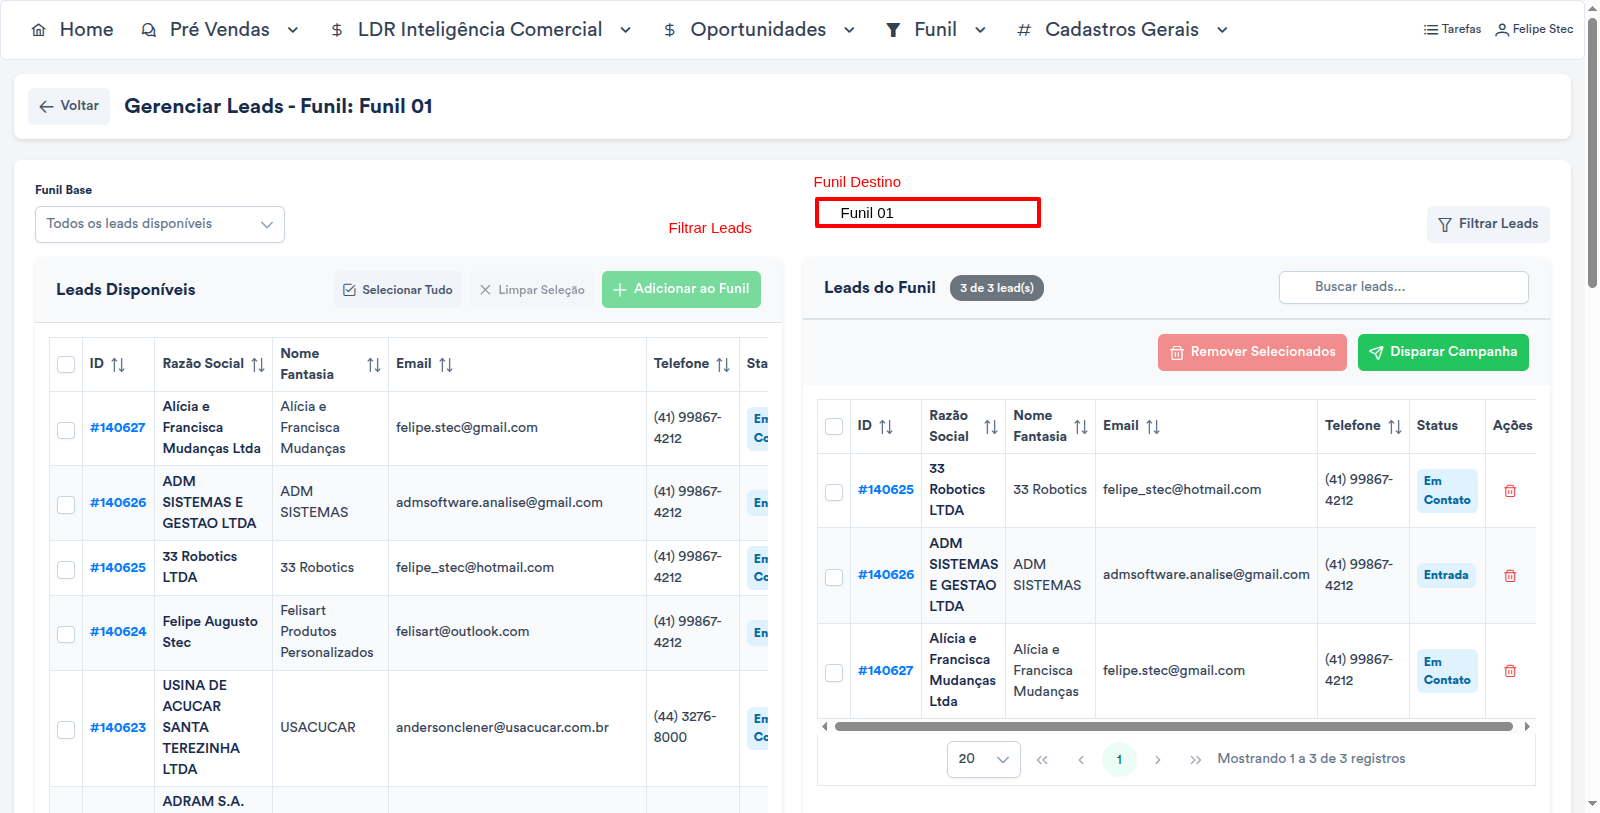Click Filtrar Leads button
Image resolution: width=1600 pixels, height=813 pixels.
pos(1488,224)
